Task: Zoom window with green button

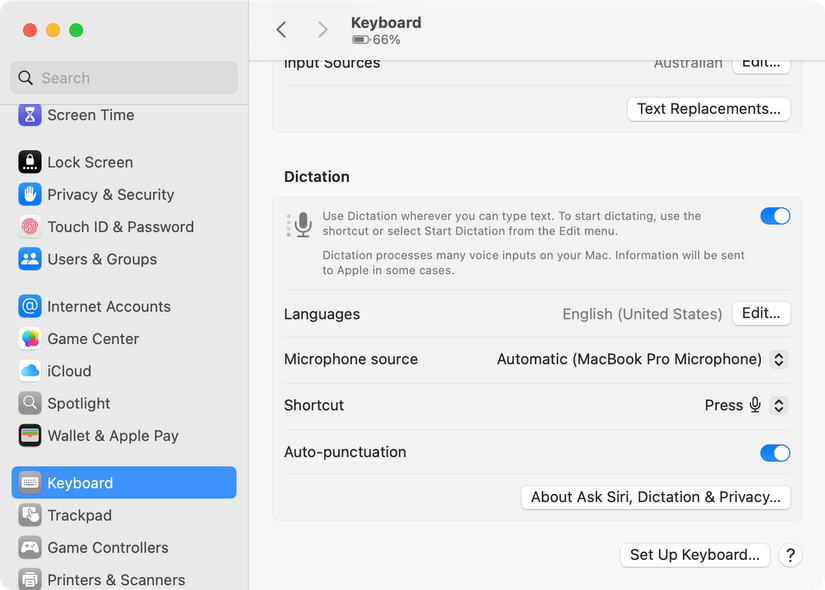Action: 76,30
